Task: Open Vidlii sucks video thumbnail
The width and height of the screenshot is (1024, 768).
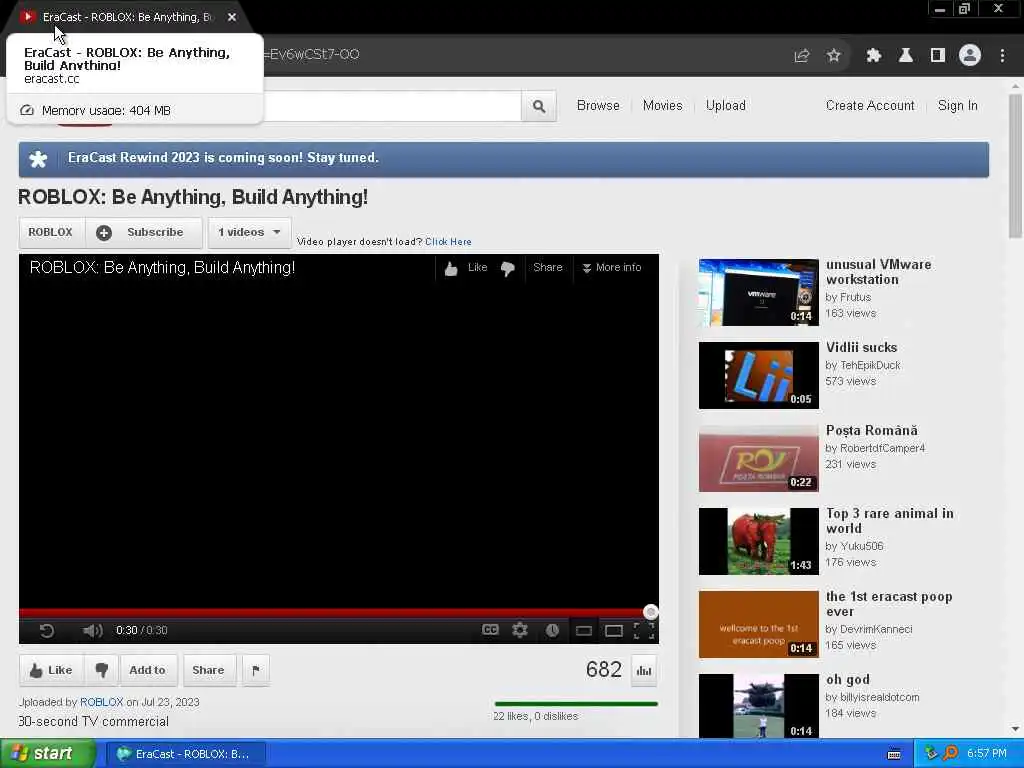Action: point(758,376)
